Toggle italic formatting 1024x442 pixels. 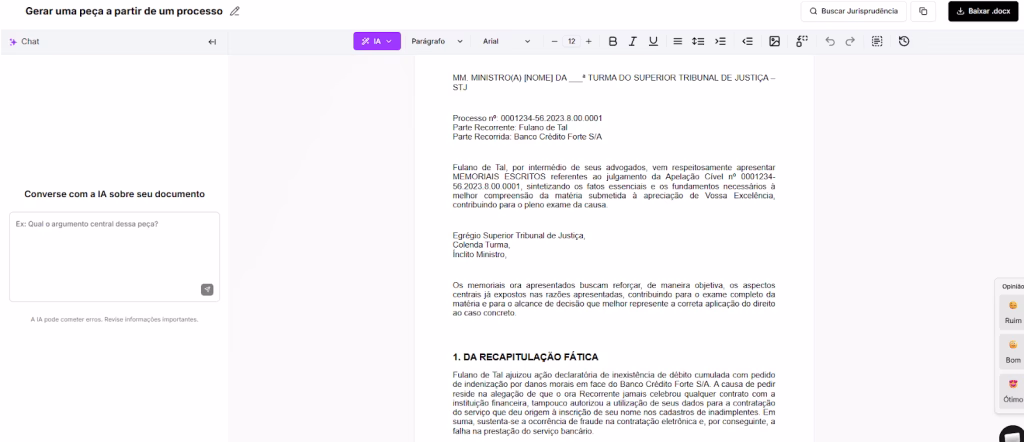(x=632, y=41)
